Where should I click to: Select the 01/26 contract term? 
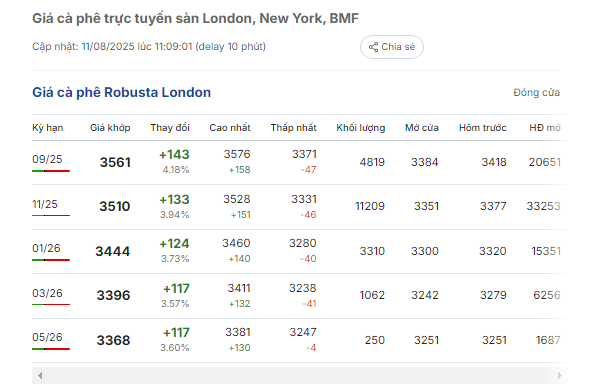(x=46, y=248)
